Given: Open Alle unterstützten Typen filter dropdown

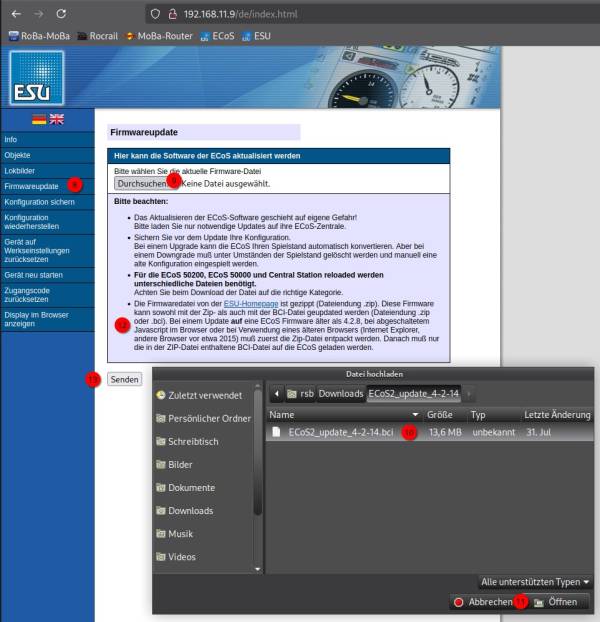Looking at the screenshot, I should click(535, 582).
